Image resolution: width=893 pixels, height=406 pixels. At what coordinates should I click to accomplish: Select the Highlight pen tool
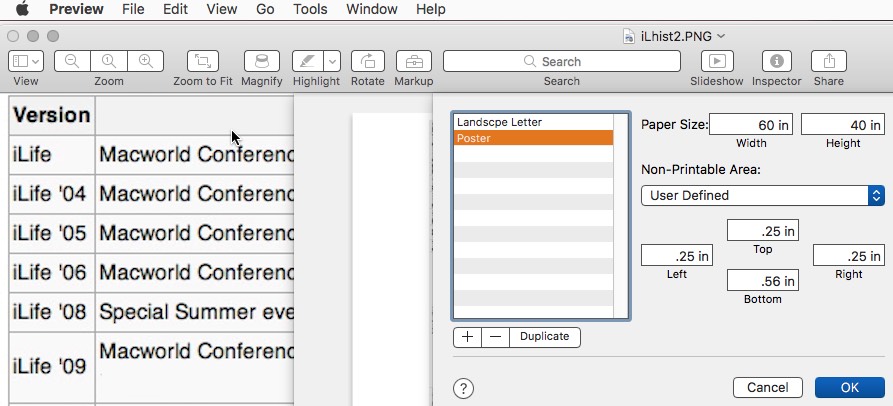point(308,61)
